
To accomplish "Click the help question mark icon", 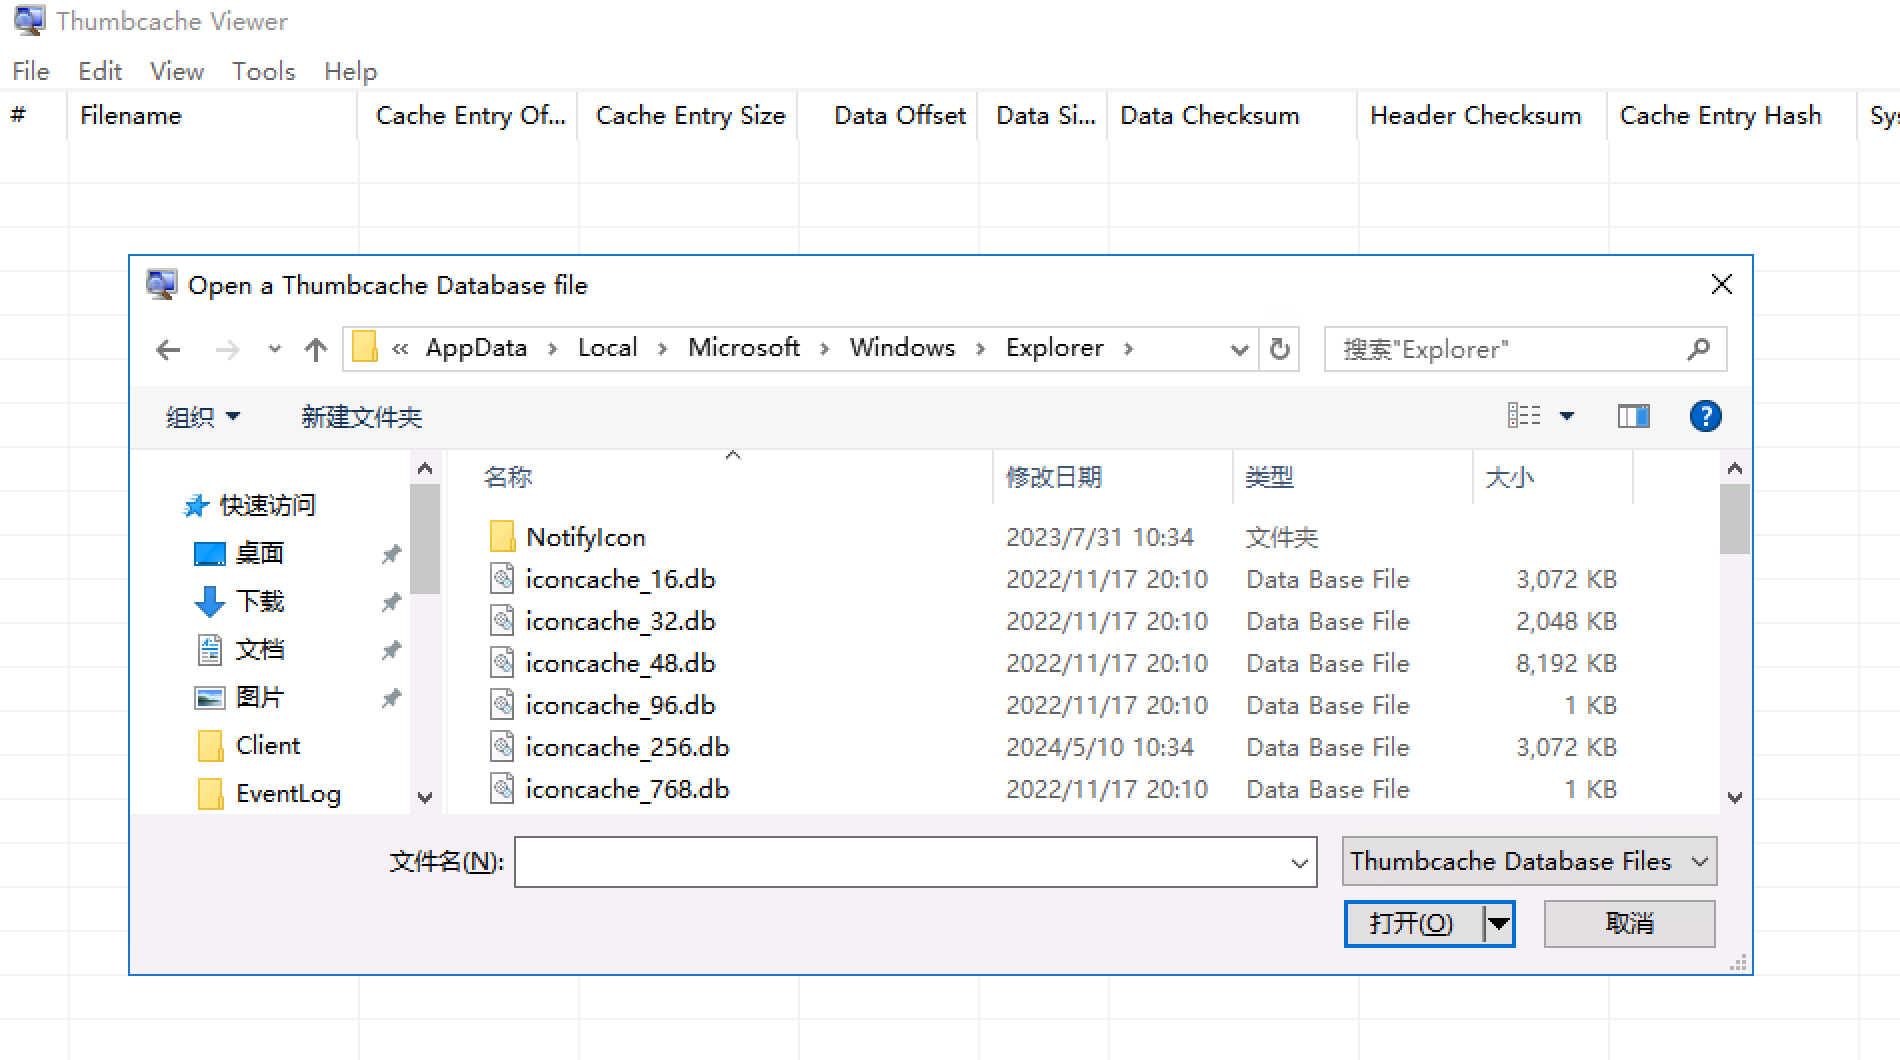I will click(1705, 416).
